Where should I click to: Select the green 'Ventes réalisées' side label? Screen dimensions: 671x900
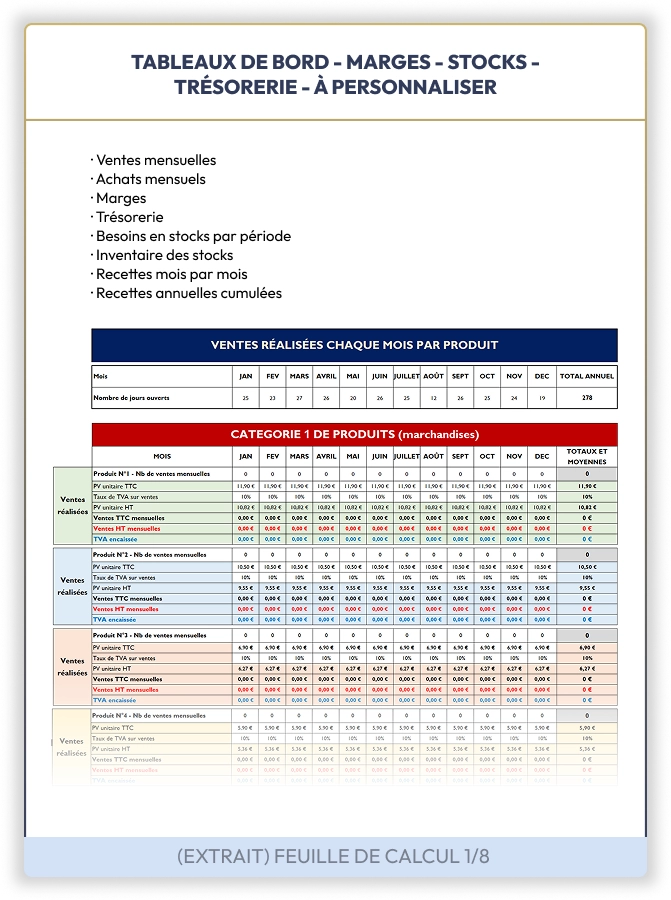[x=72, y=505]
